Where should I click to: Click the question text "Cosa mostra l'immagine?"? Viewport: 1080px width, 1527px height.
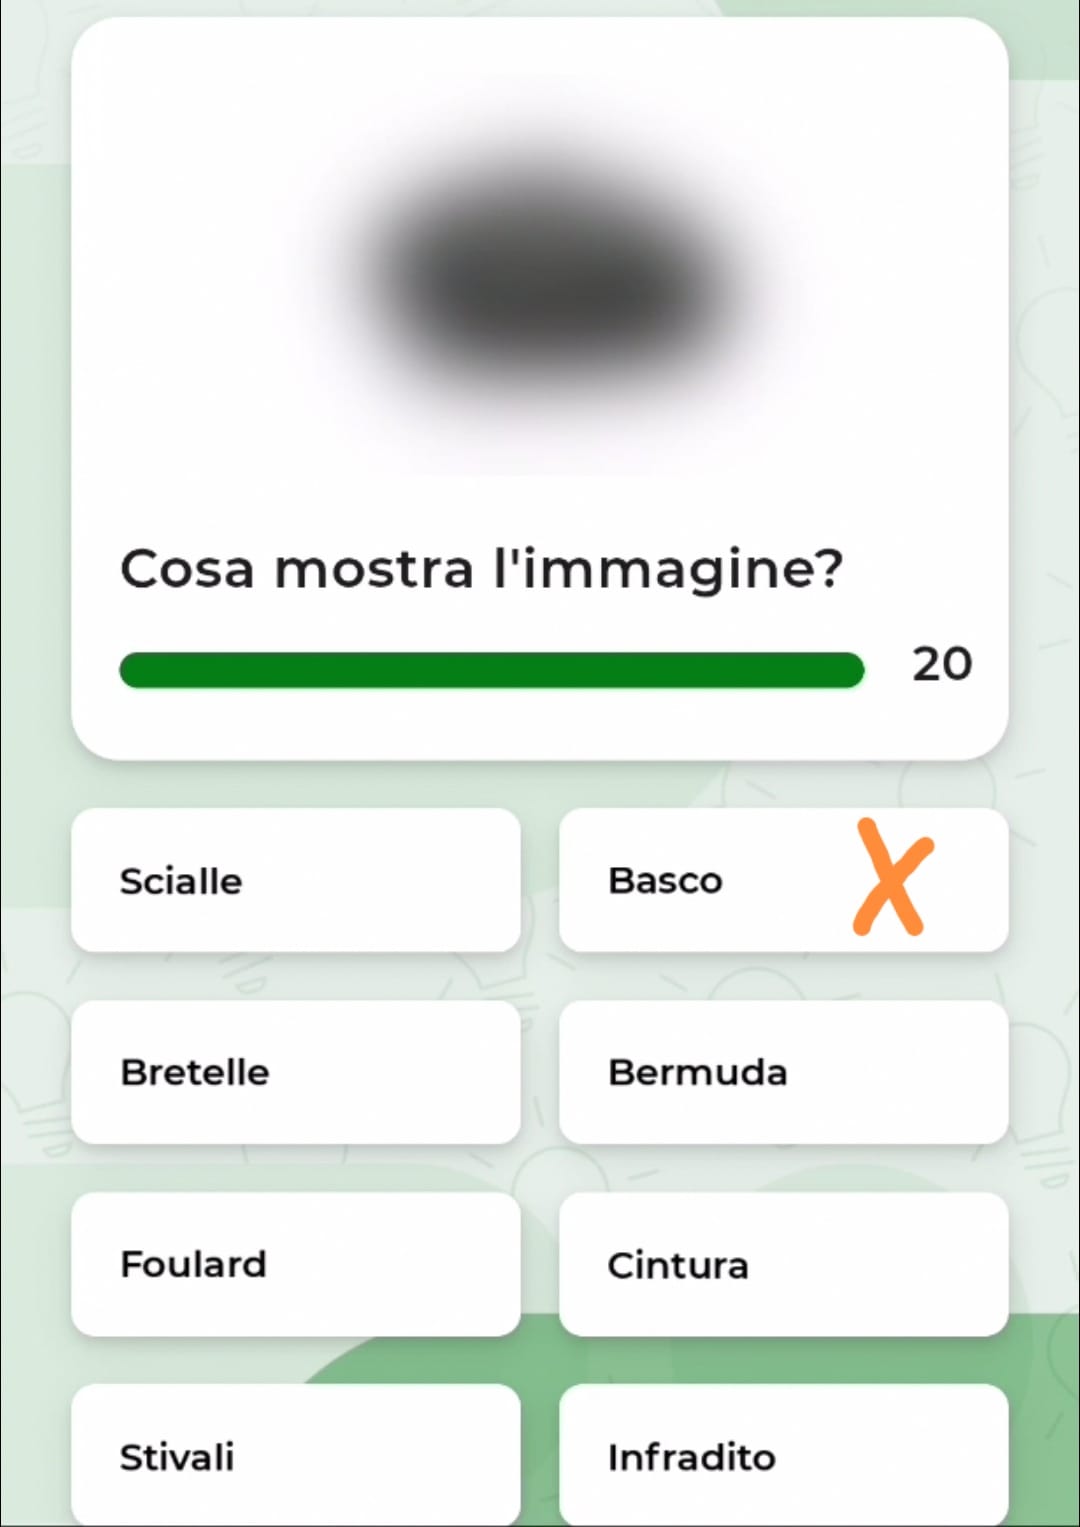click(481, 570)
